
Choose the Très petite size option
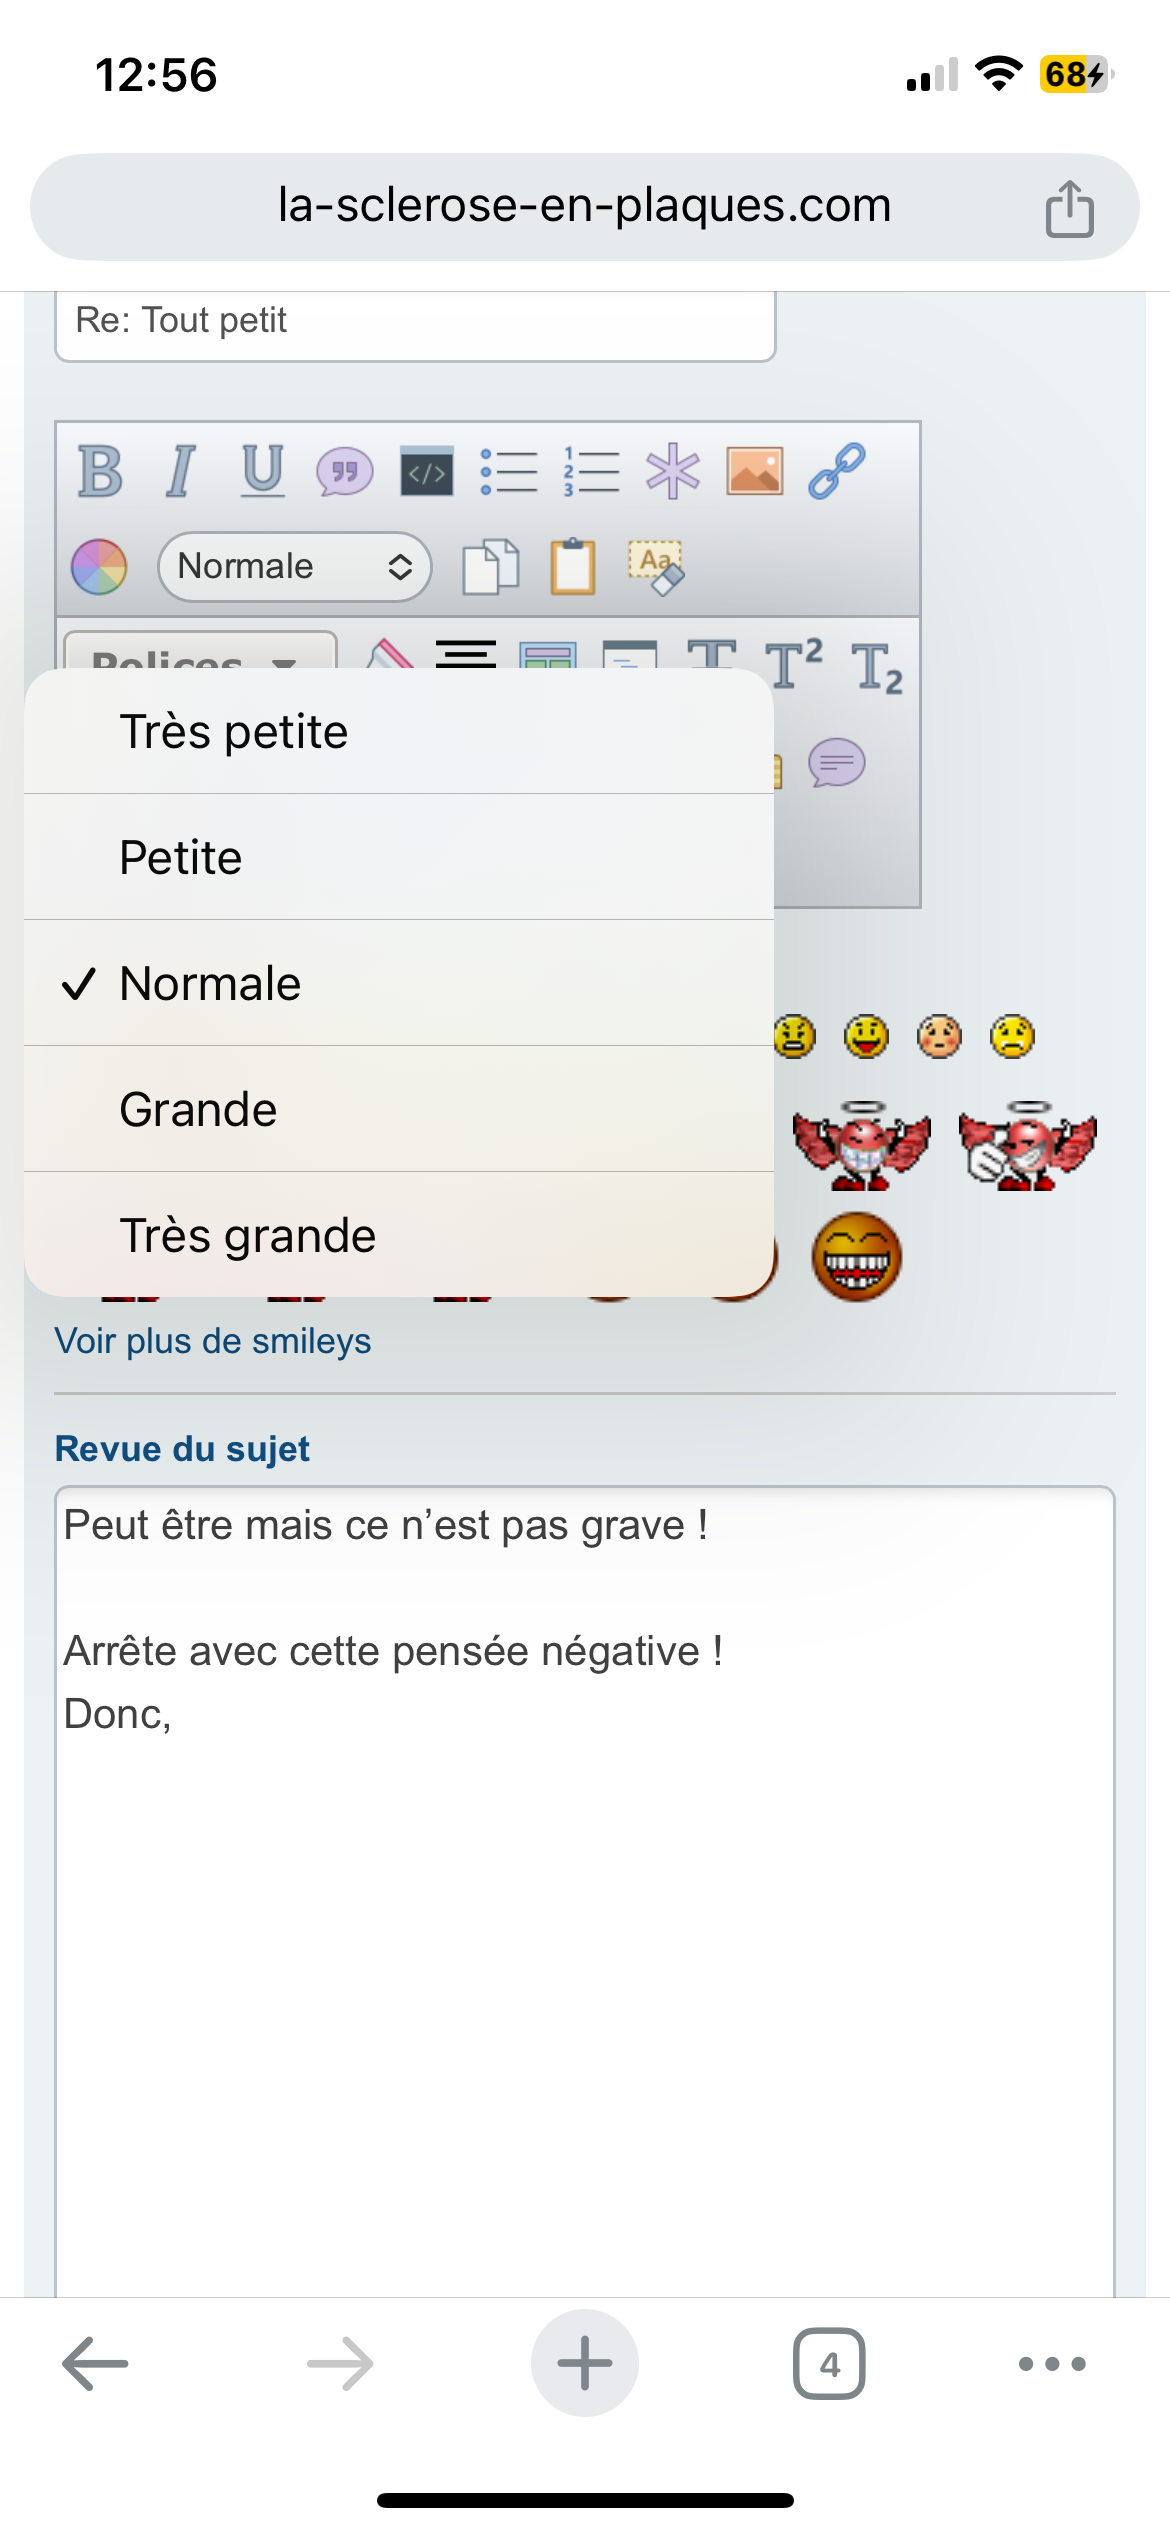tap(399, 731)
